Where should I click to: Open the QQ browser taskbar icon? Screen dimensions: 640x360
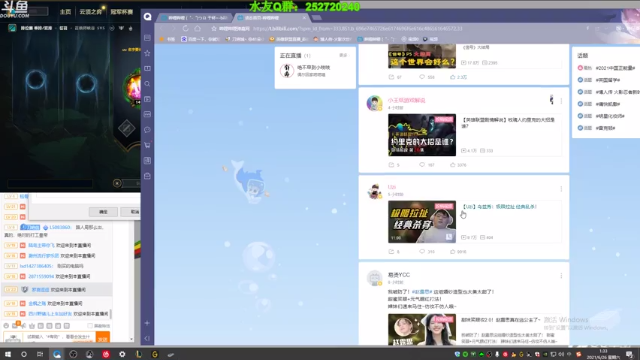(57, 354)
